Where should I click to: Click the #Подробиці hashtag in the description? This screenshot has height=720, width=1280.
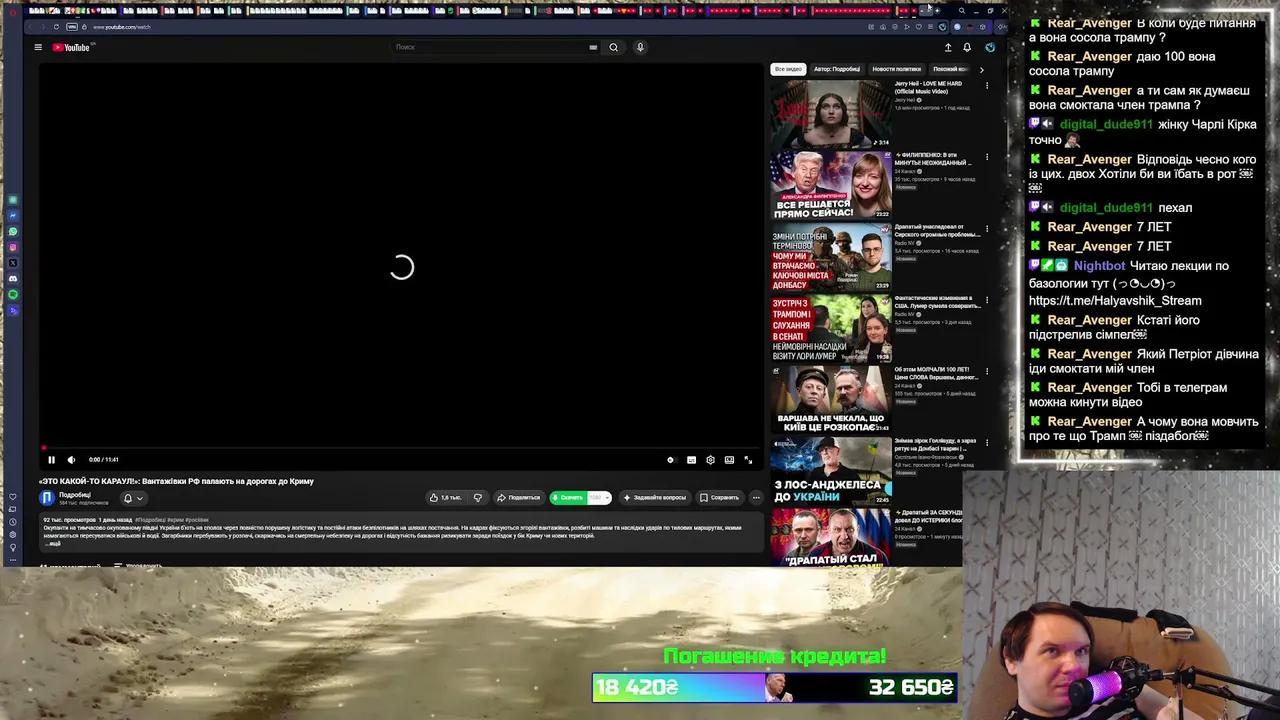pos(150,520)
